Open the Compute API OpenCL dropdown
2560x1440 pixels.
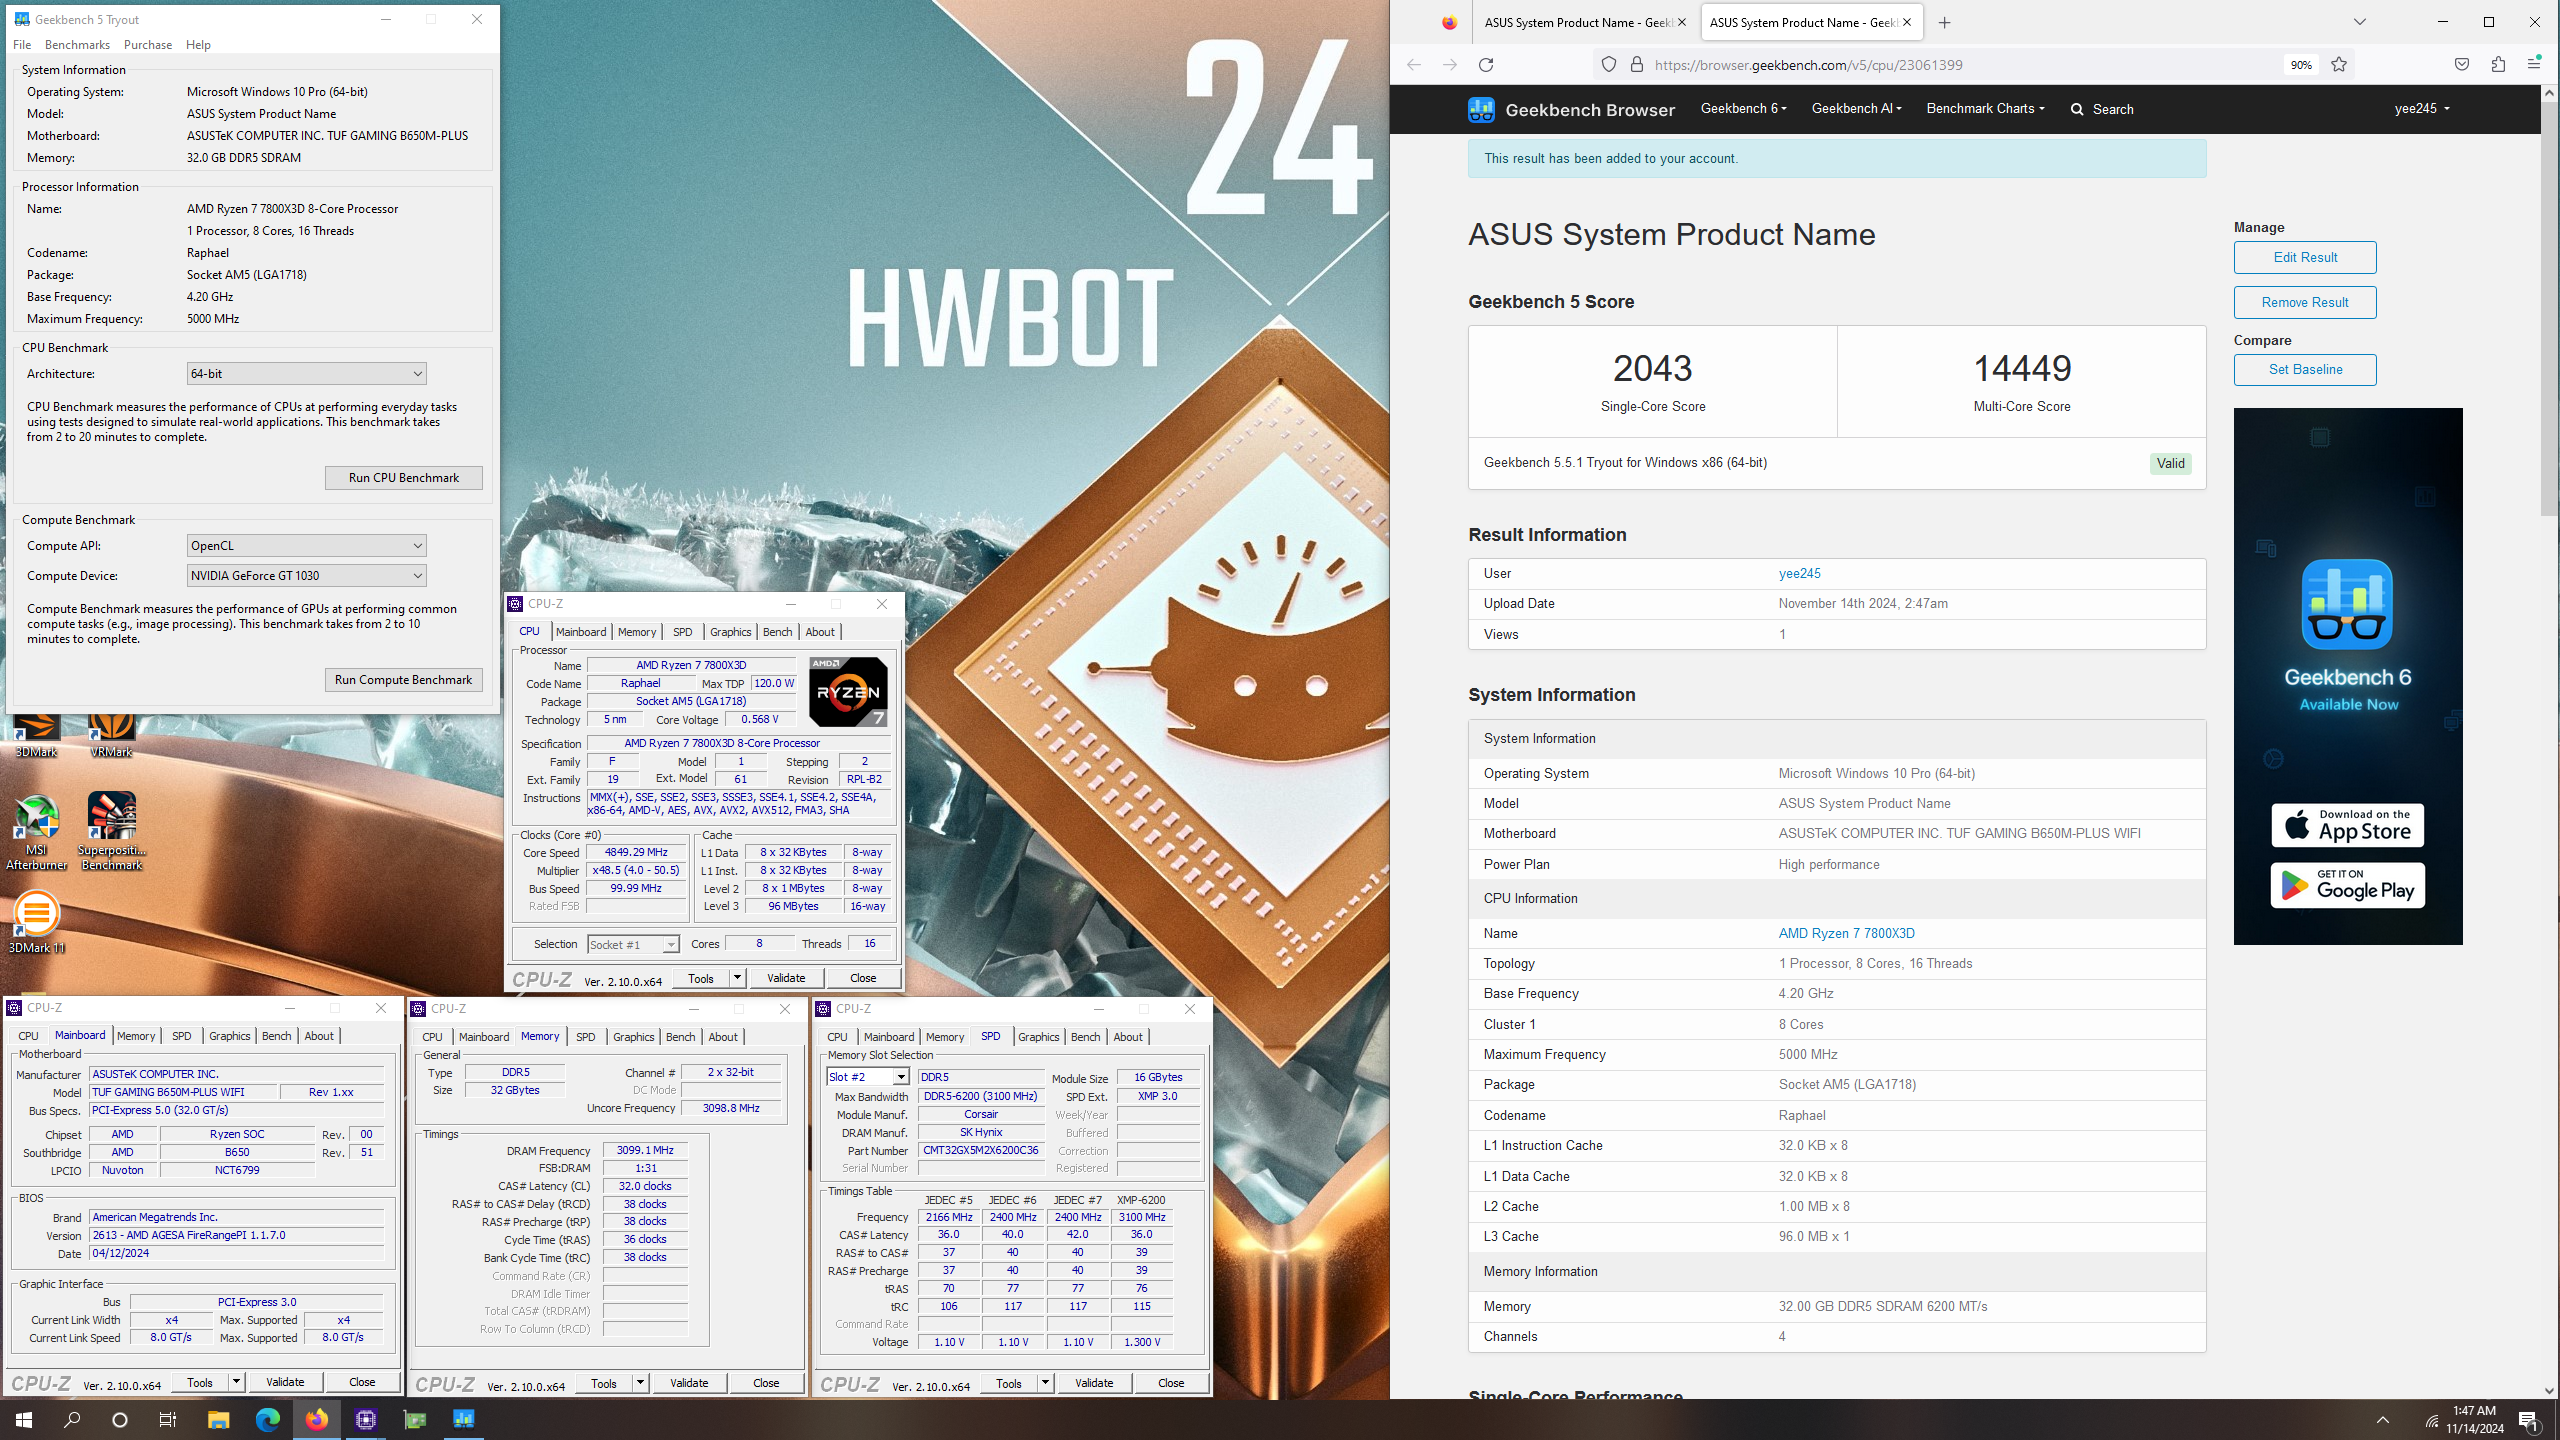(306, 546)
